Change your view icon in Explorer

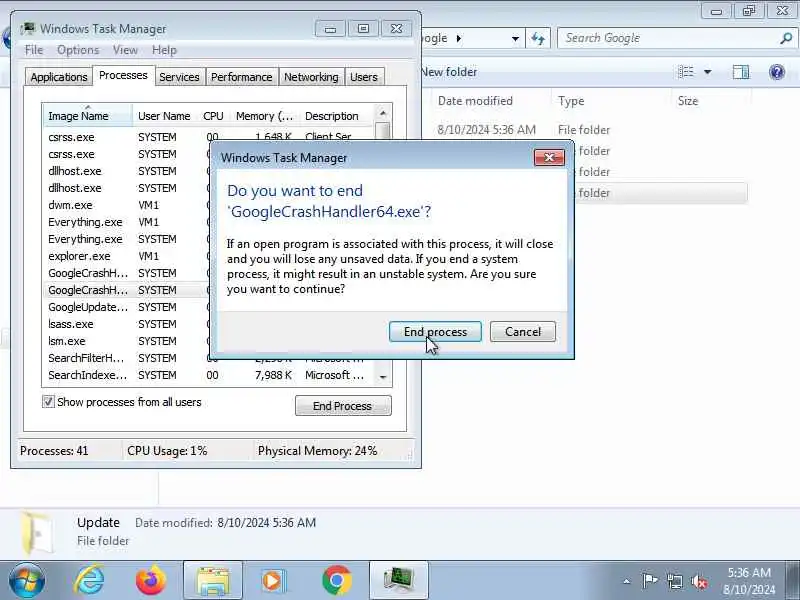coord(686,72)
